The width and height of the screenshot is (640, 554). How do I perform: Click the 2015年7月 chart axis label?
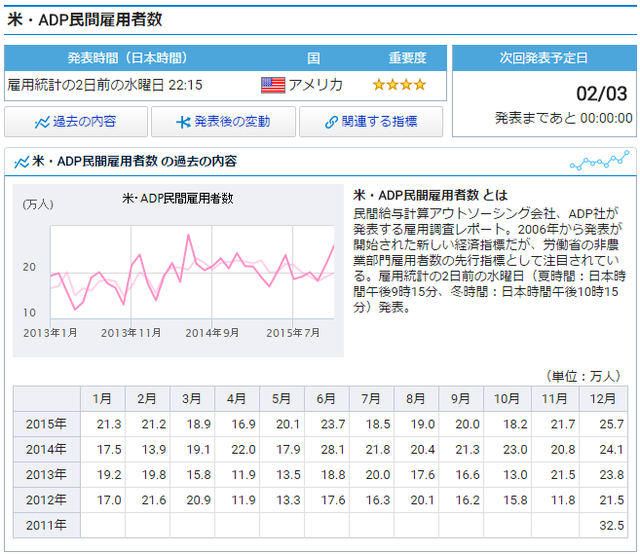click(x=293, y=333)
